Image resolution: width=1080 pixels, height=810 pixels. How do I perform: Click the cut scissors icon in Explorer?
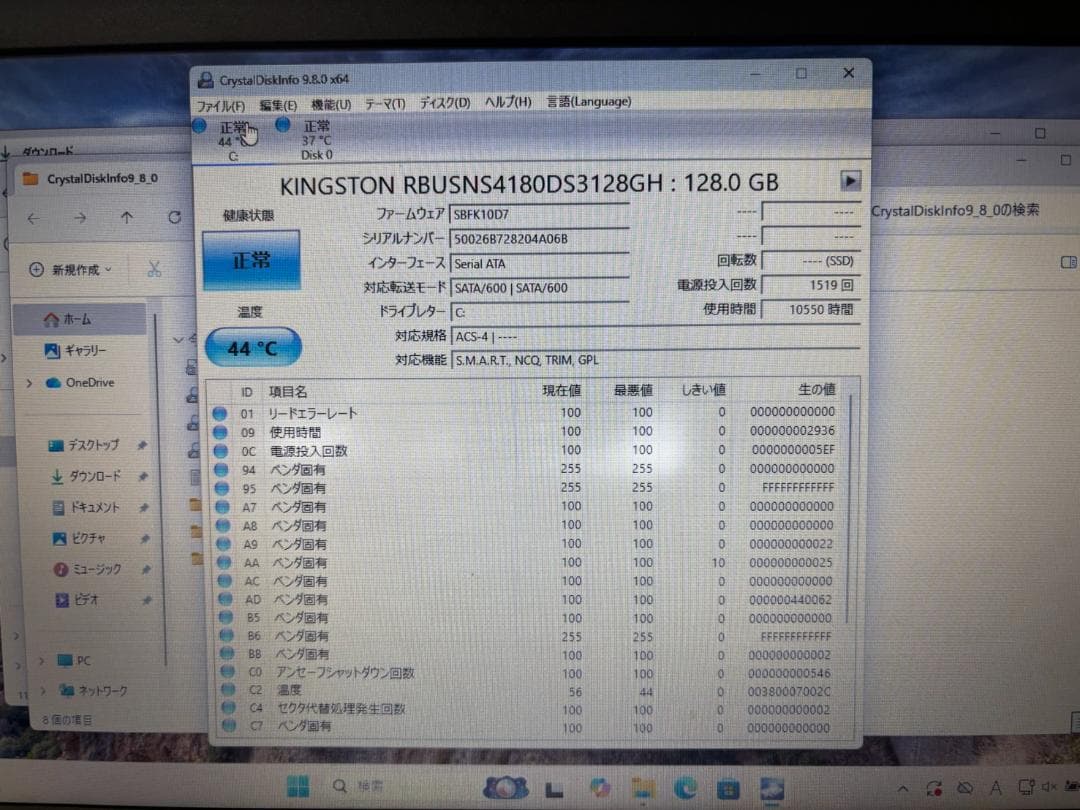154,268
